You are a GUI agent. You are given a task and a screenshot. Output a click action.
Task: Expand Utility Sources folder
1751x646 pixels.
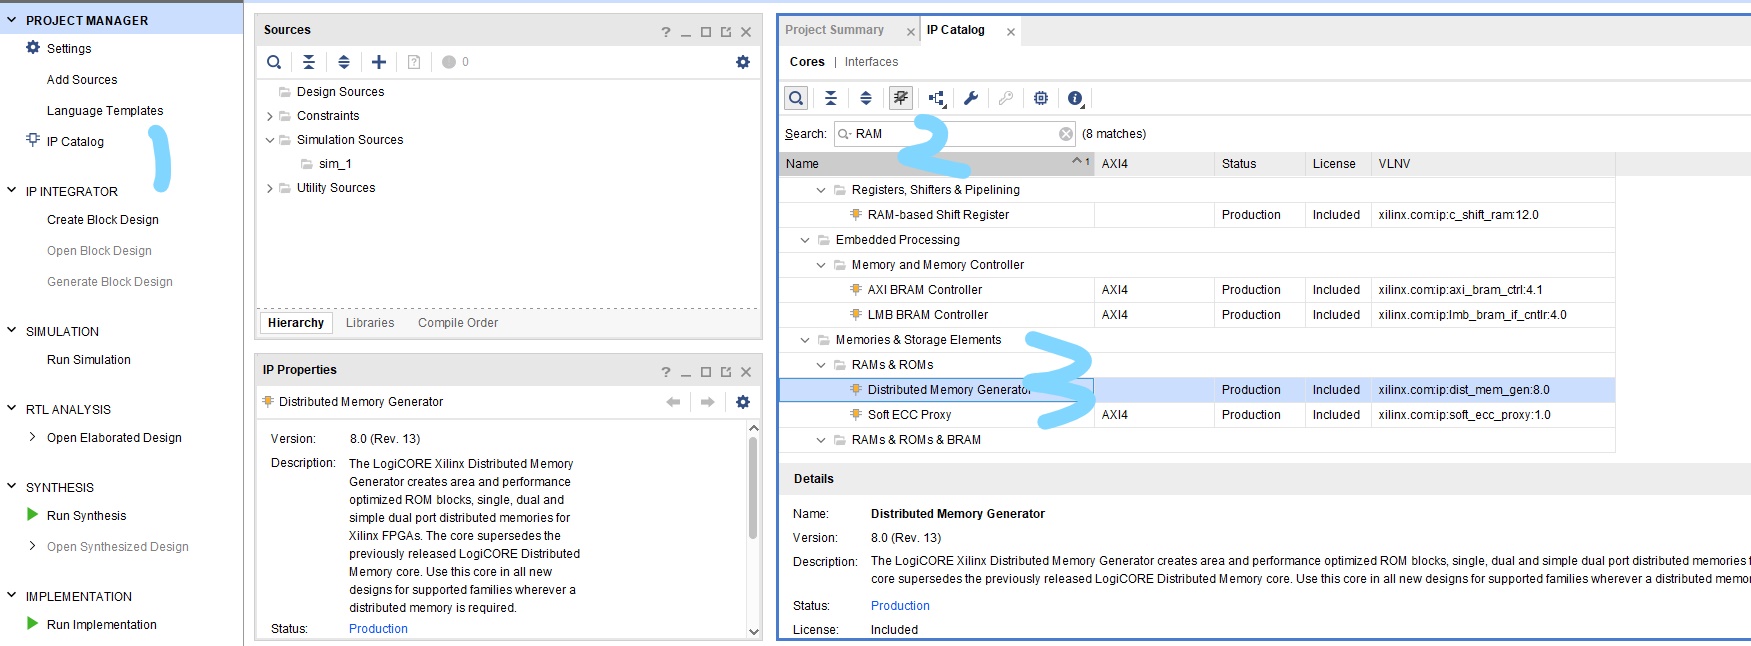[x=270, y=188]
